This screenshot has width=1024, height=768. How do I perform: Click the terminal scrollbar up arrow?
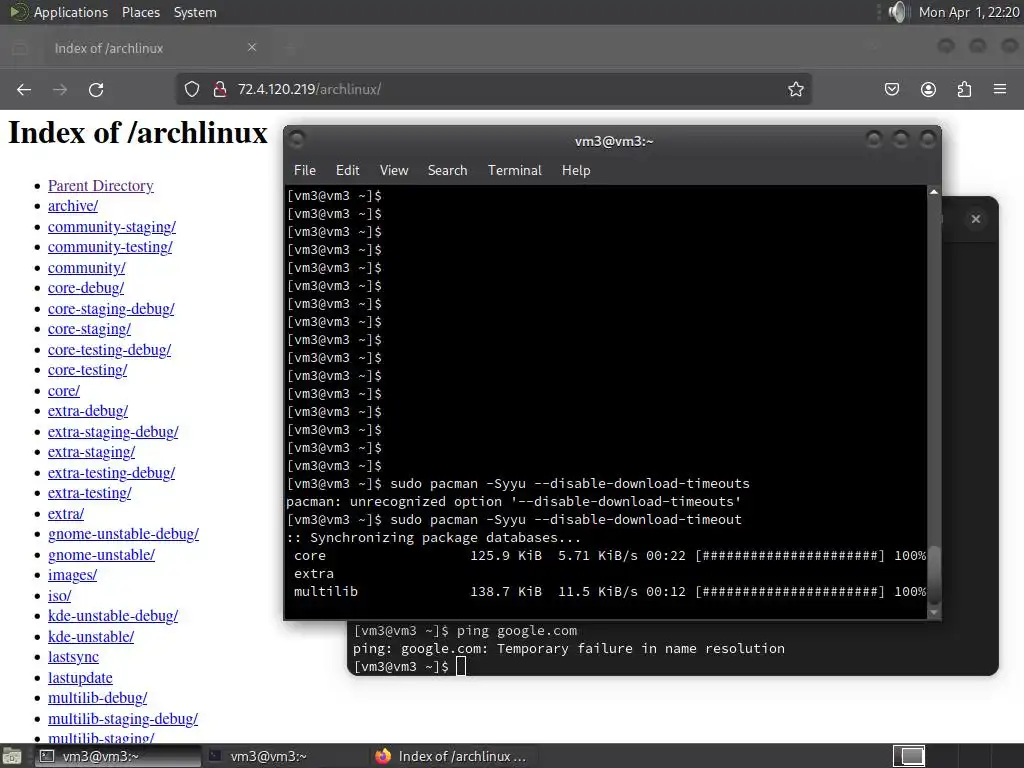tap(934, 192)
